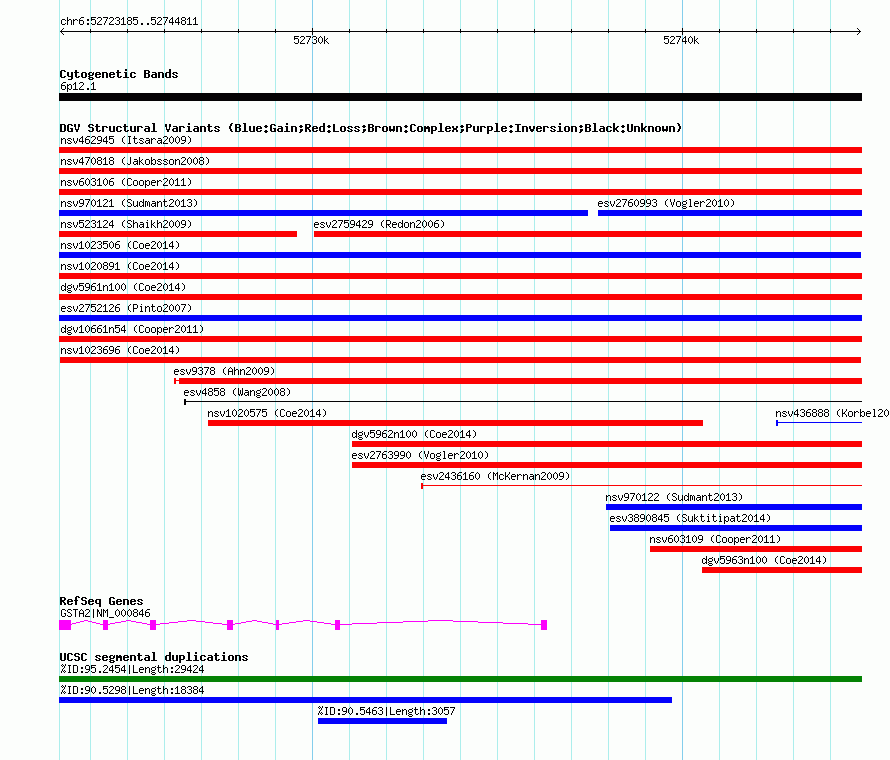
Task: Click the %ID:90.5463|Length:3057 duplication label
Action: pos(387,711)
